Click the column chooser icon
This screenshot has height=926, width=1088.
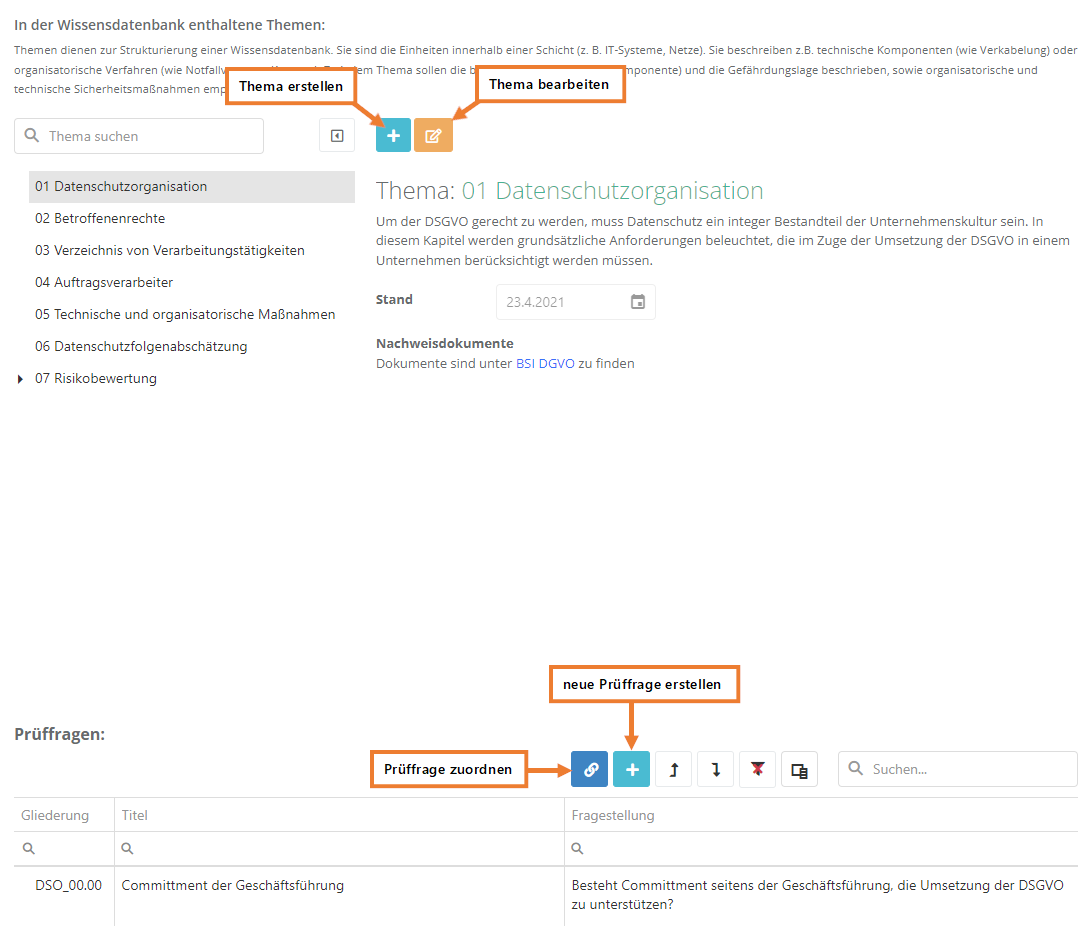click(799, 770)
